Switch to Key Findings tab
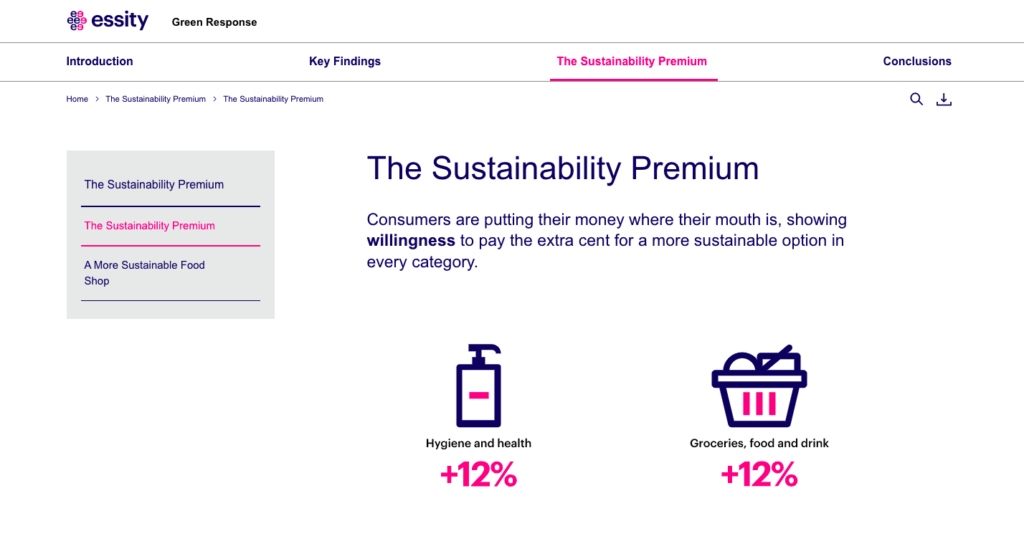This screenshot has height=559, width=1024. pyautogui.click(x=345, y=61)
